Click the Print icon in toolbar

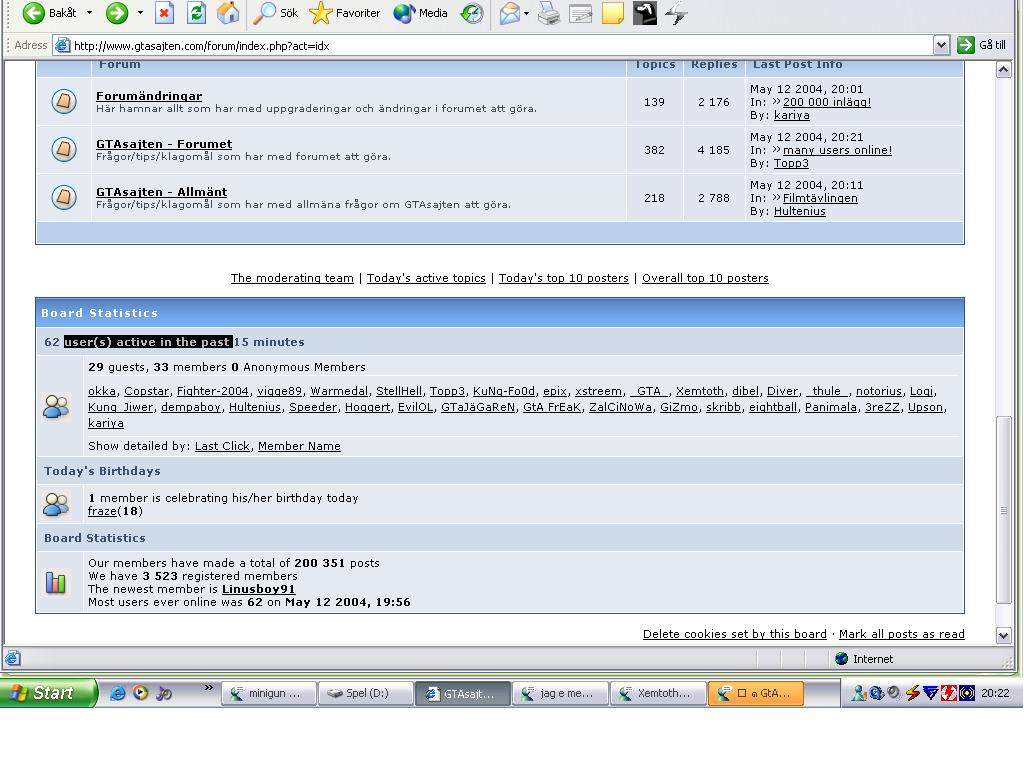(x=549, y=13)
